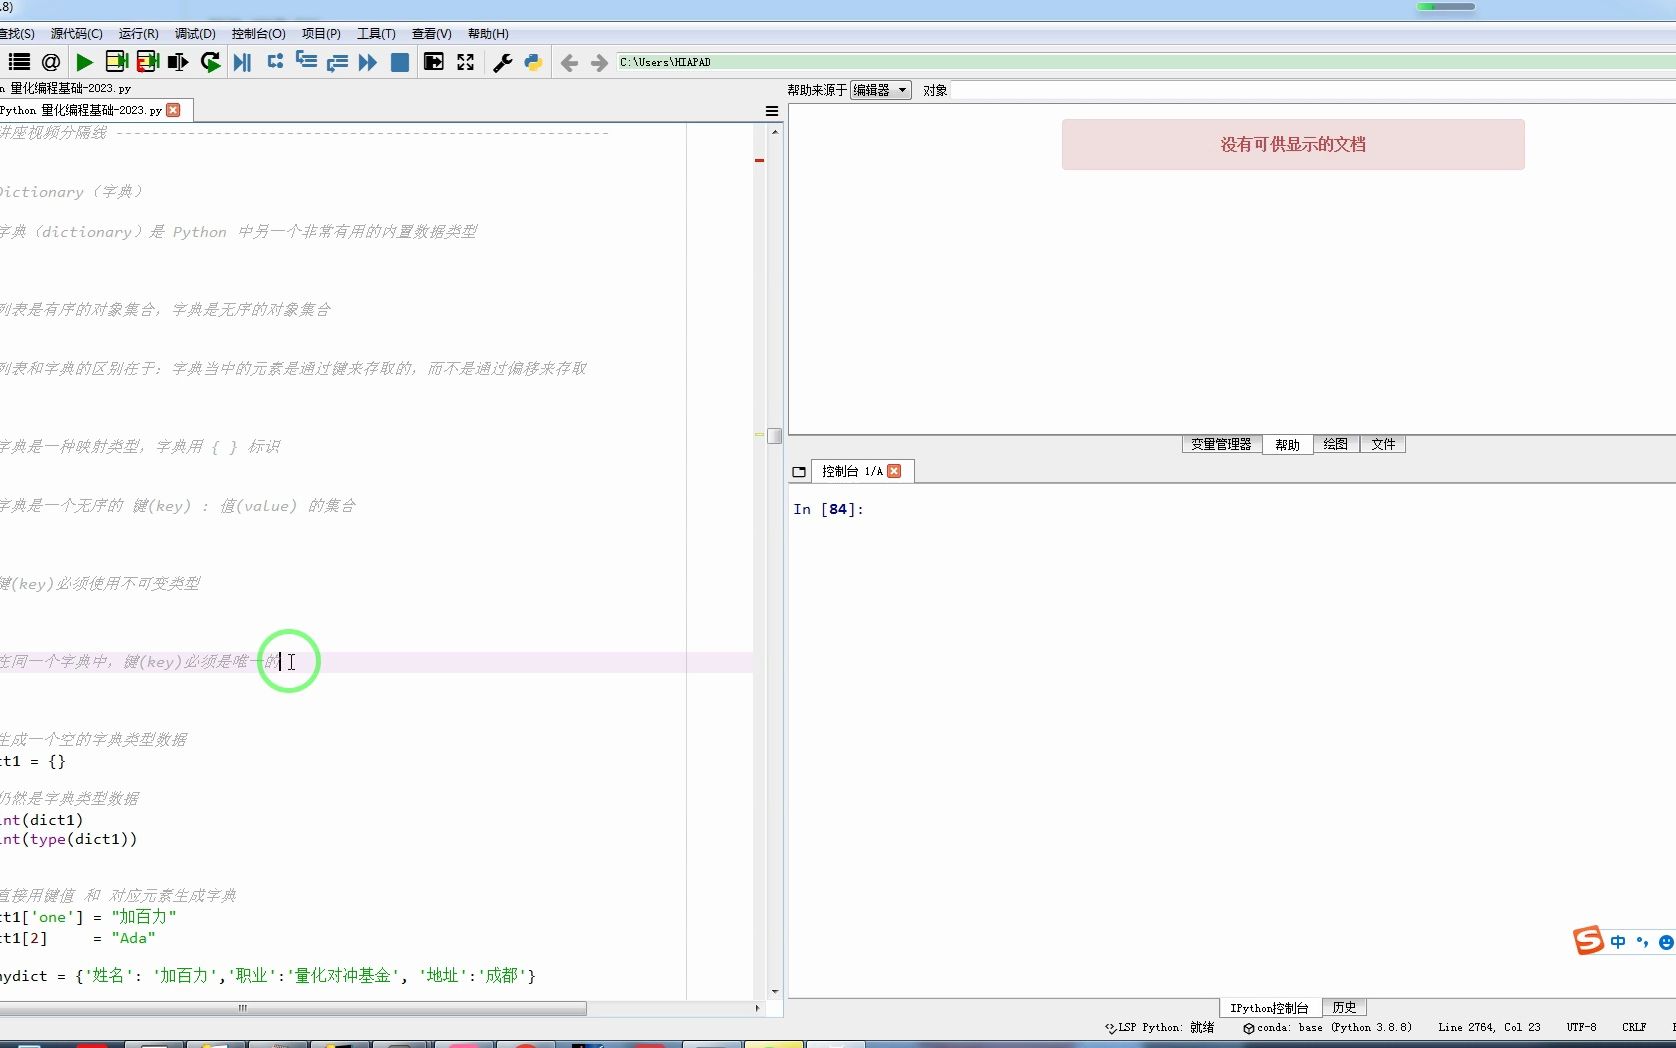
Task: Click the Line 2764, Col 23 status
Action: [x=1489, y=1027]
